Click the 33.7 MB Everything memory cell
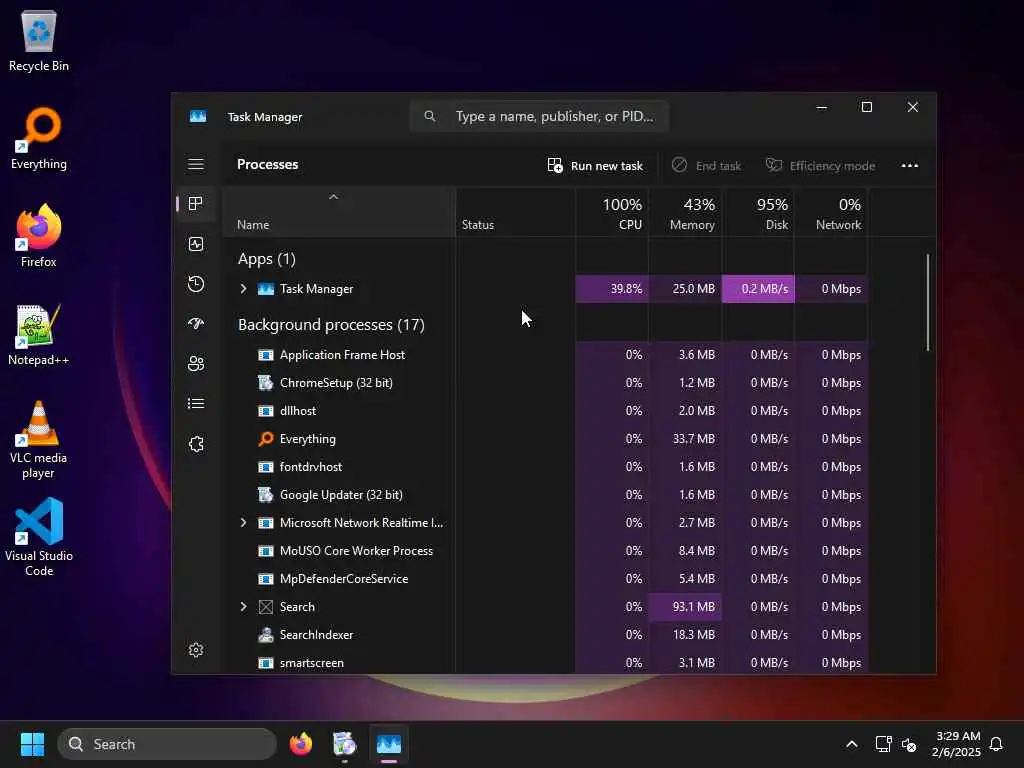 (x=685, y=439)
